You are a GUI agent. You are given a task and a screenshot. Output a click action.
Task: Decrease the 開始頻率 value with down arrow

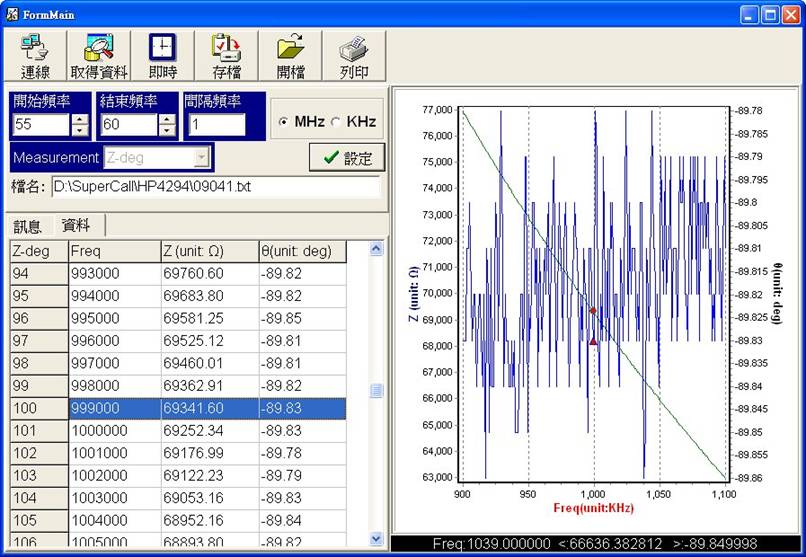[80, 130]
